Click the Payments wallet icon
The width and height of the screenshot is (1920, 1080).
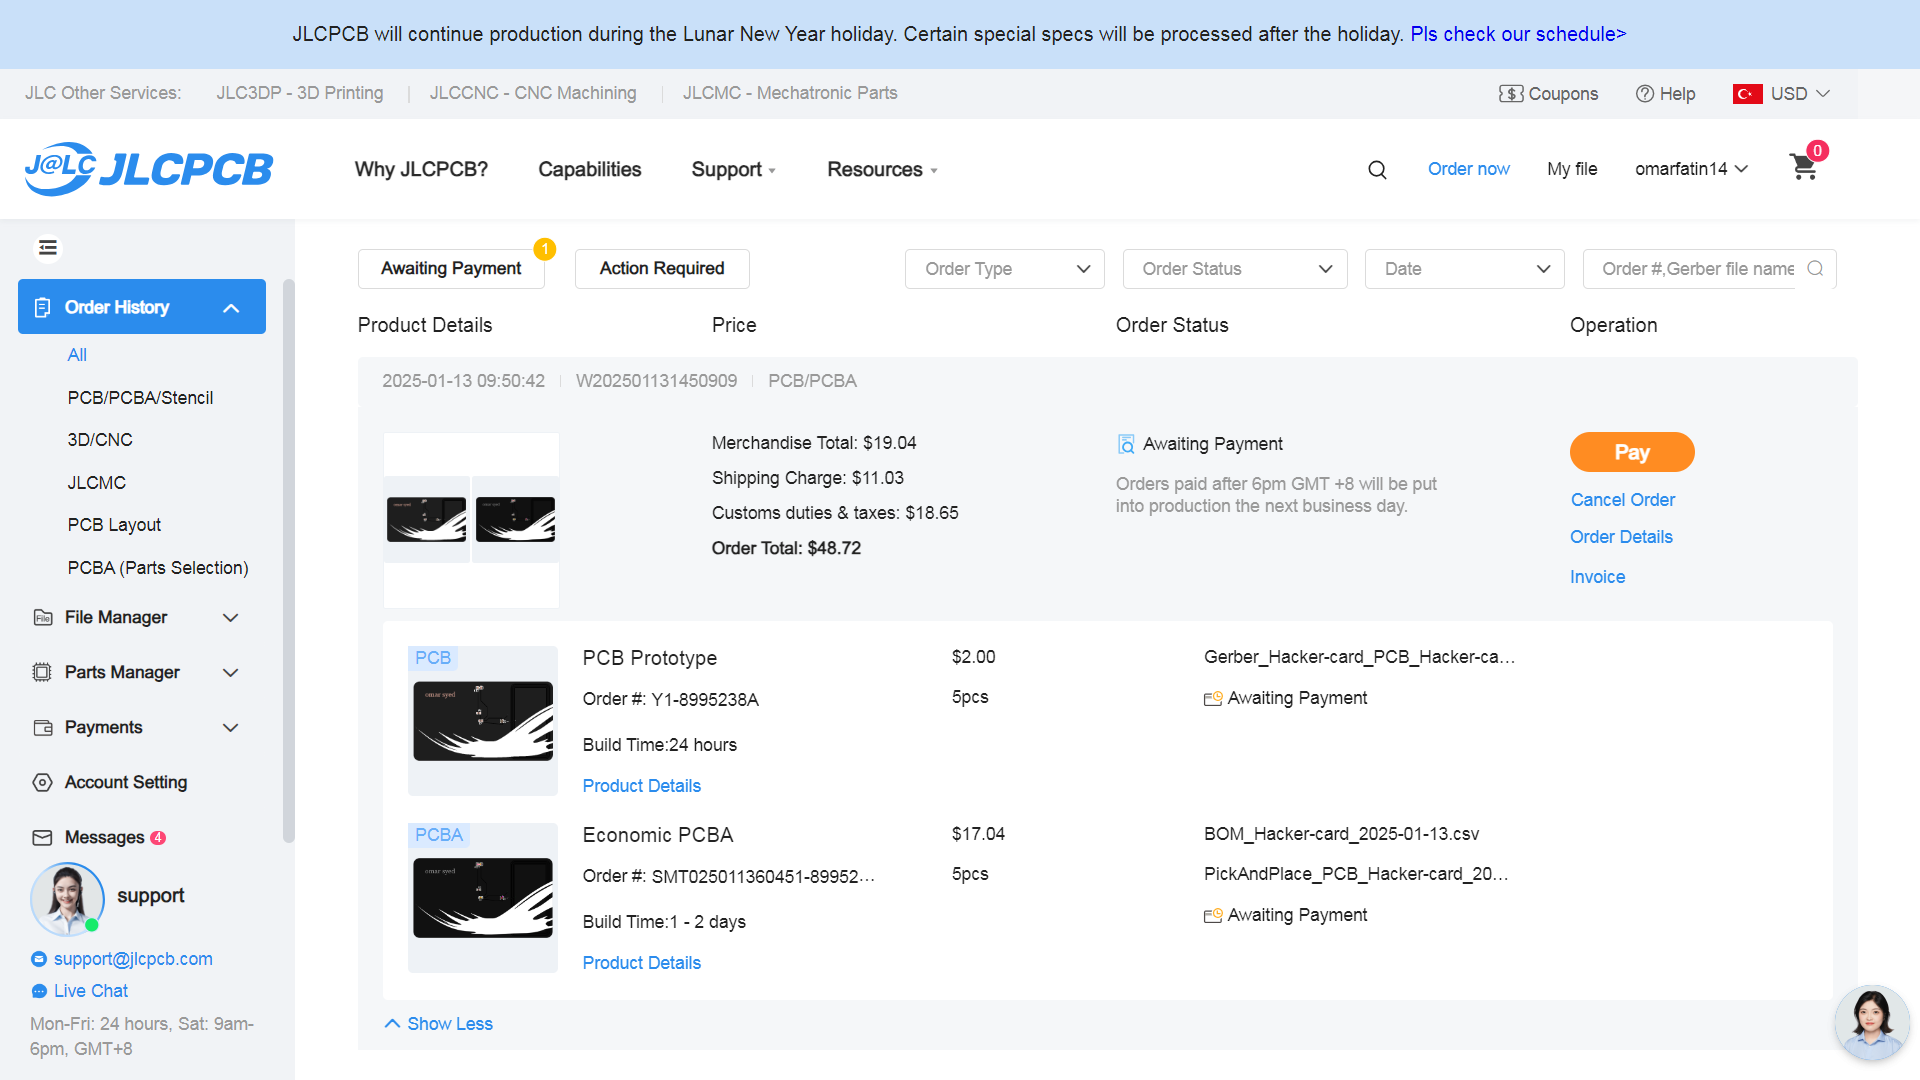(43, 728)
